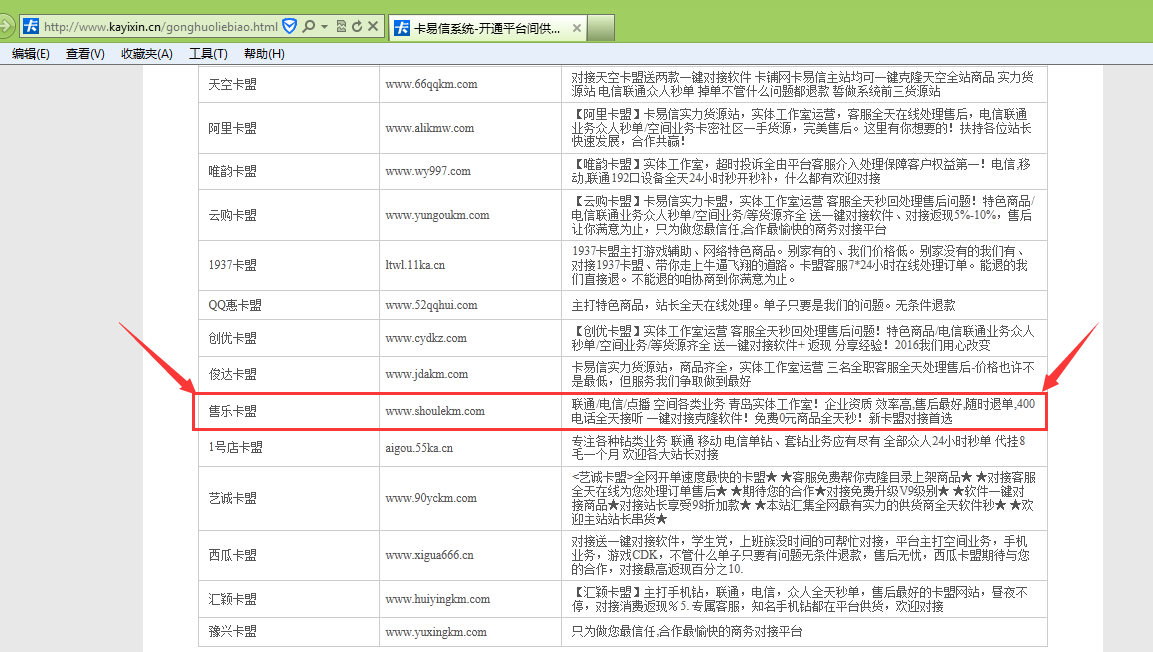Screen dimensions: 1153x652
Task: Open the 收藏夹(A) menu
Action: (x=147, y=54)
